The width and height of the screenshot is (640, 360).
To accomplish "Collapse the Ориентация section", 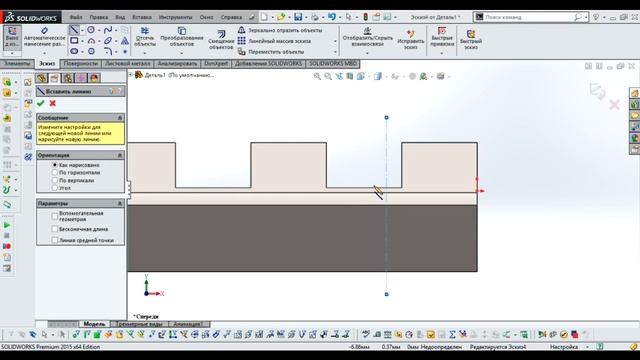I will [x=120, y=156].
